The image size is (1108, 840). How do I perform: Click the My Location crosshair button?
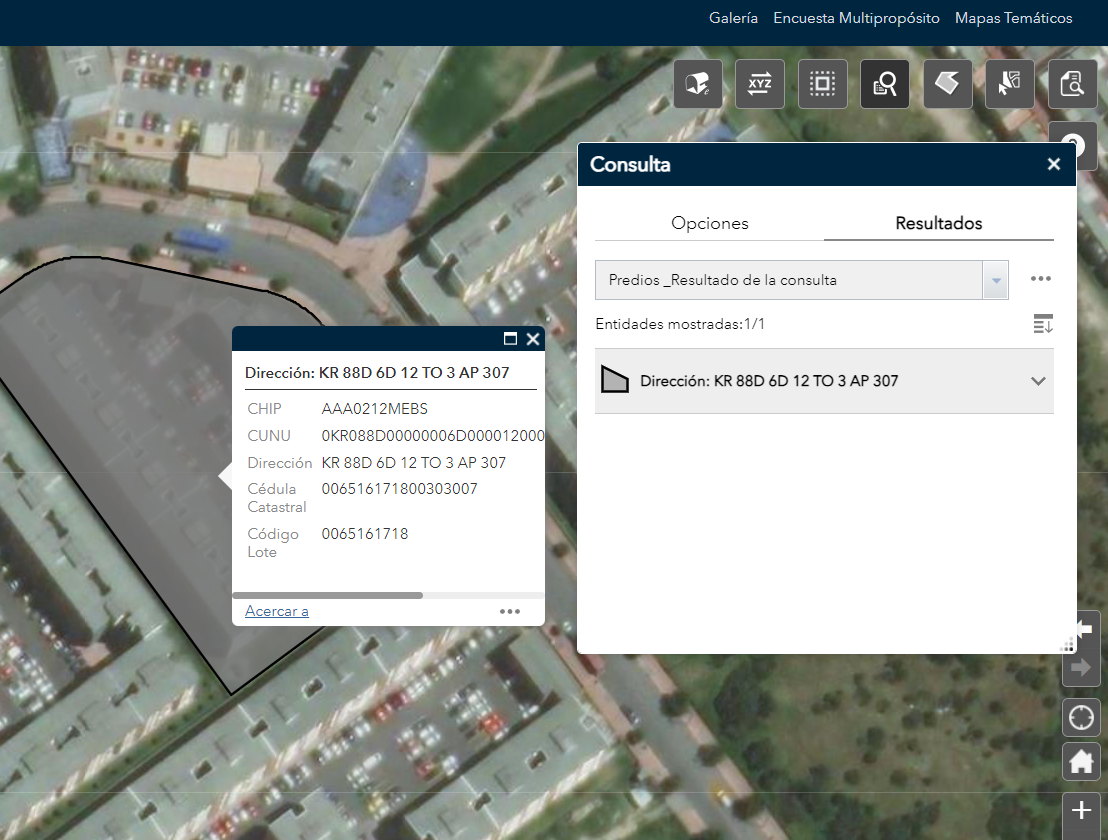click(x=1081, y=718)
